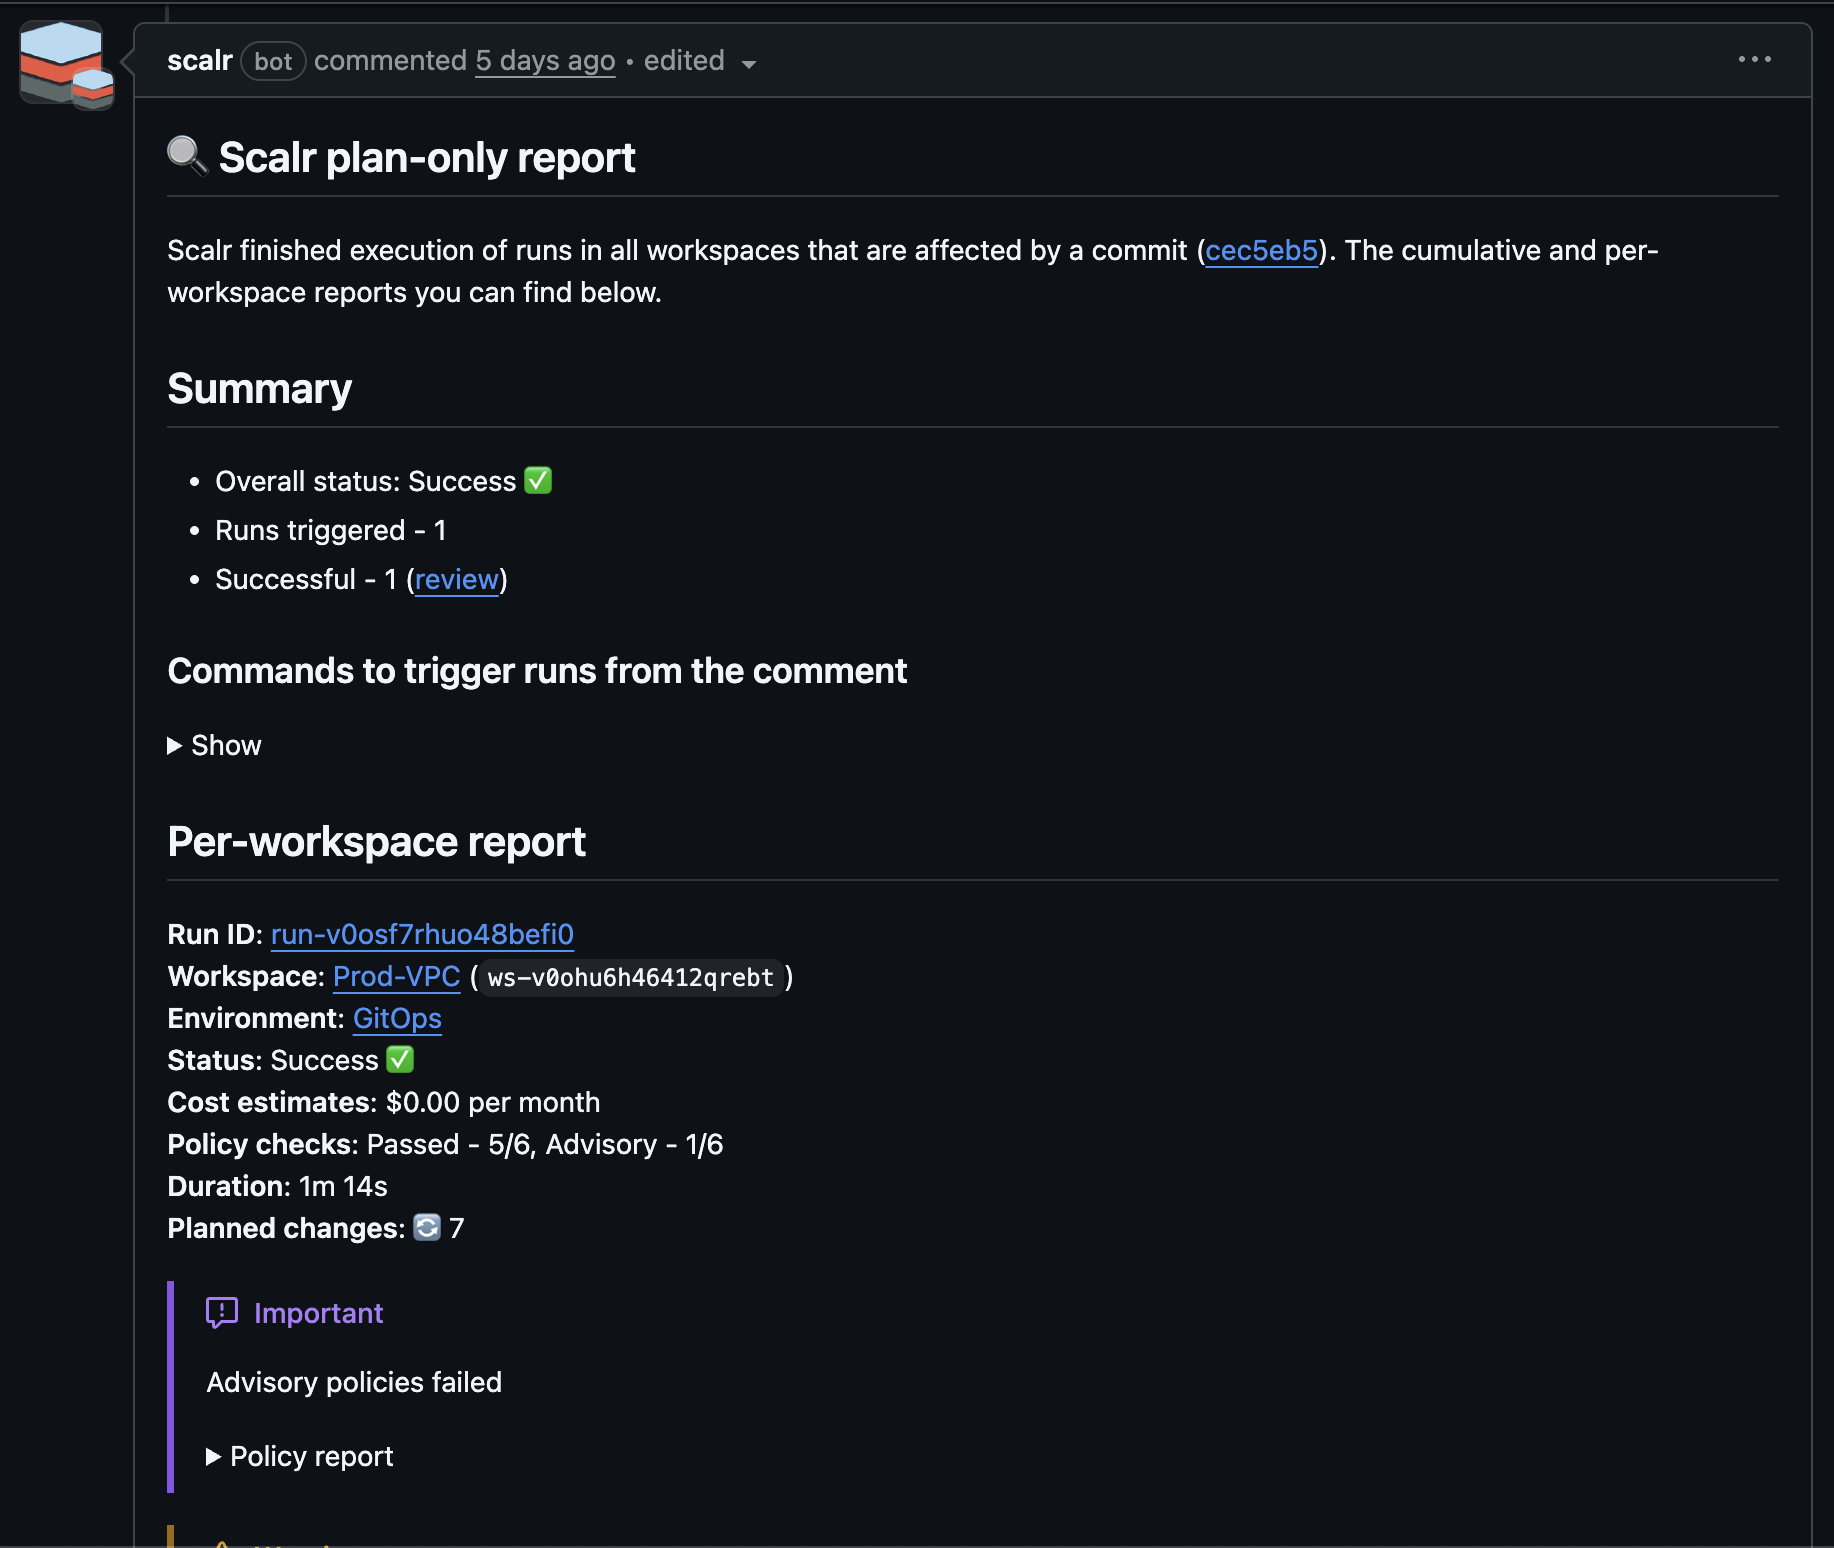Select the workspace ID ws-v0ohu6h46412qrebt code
The image size is (1834, 1548).
click(631, 977)
